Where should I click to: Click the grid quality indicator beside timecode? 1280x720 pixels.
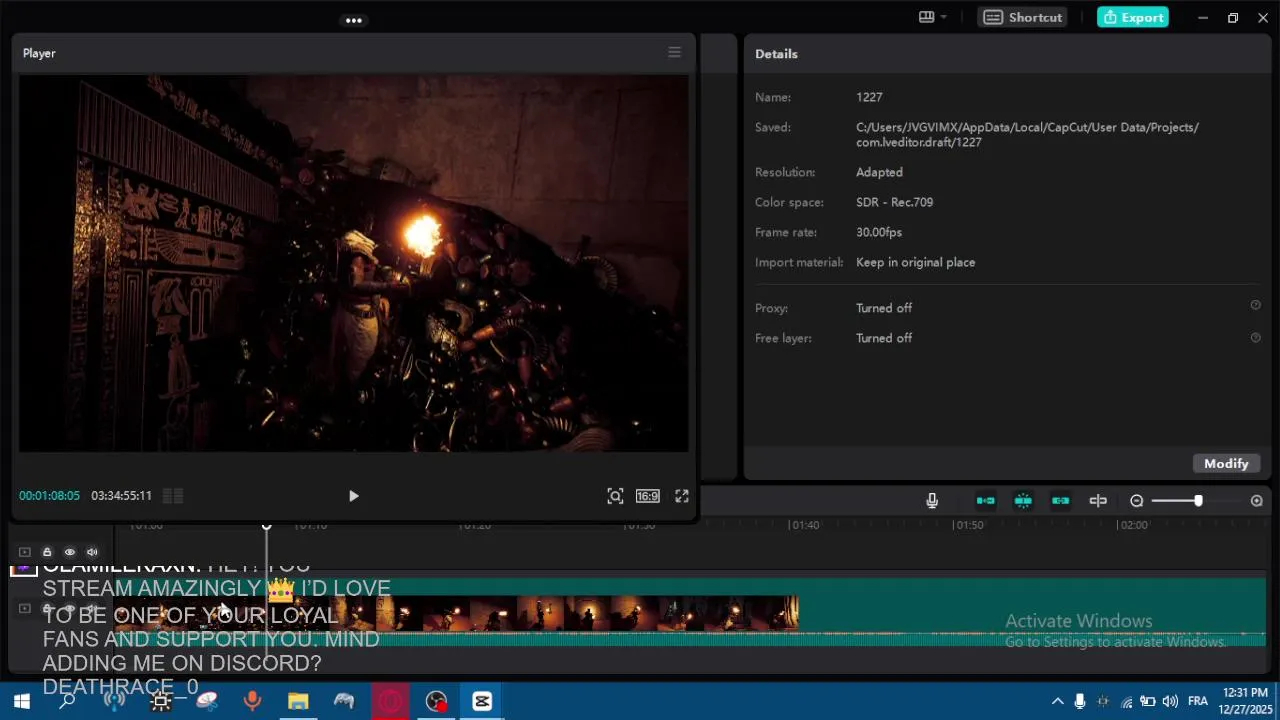point(173,496)
